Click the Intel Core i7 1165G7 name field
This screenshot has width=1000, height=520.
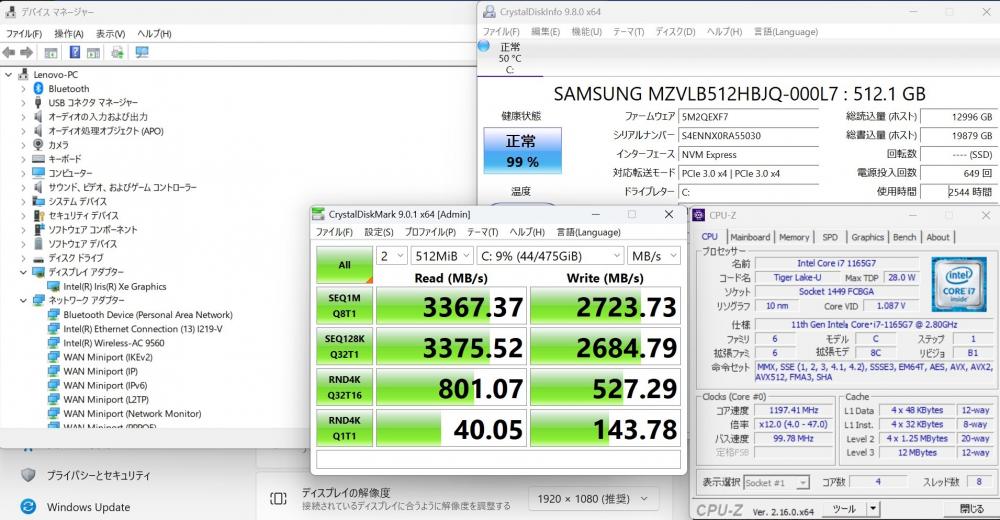[836, 263]
